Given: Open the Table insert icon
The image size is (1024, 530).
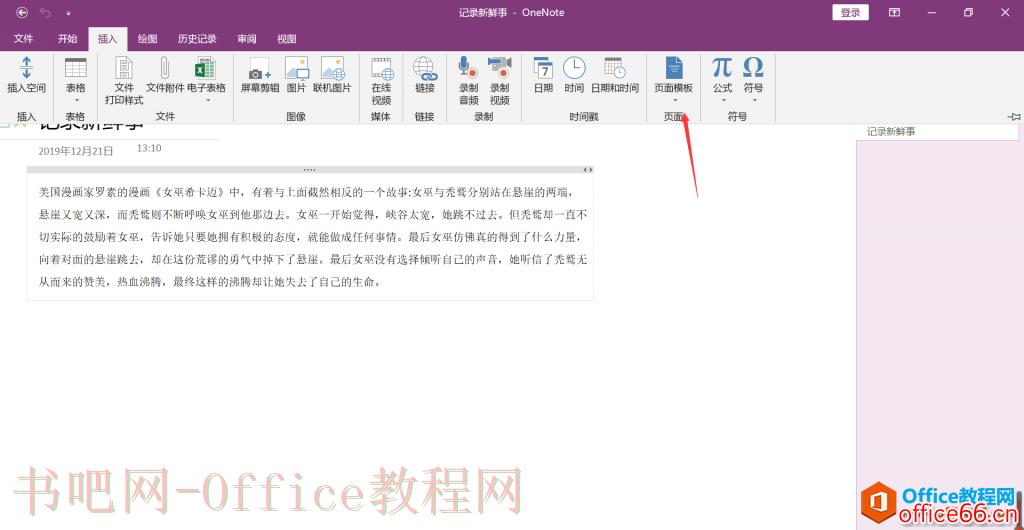Looking at the screenshot, I should [76, 68].
